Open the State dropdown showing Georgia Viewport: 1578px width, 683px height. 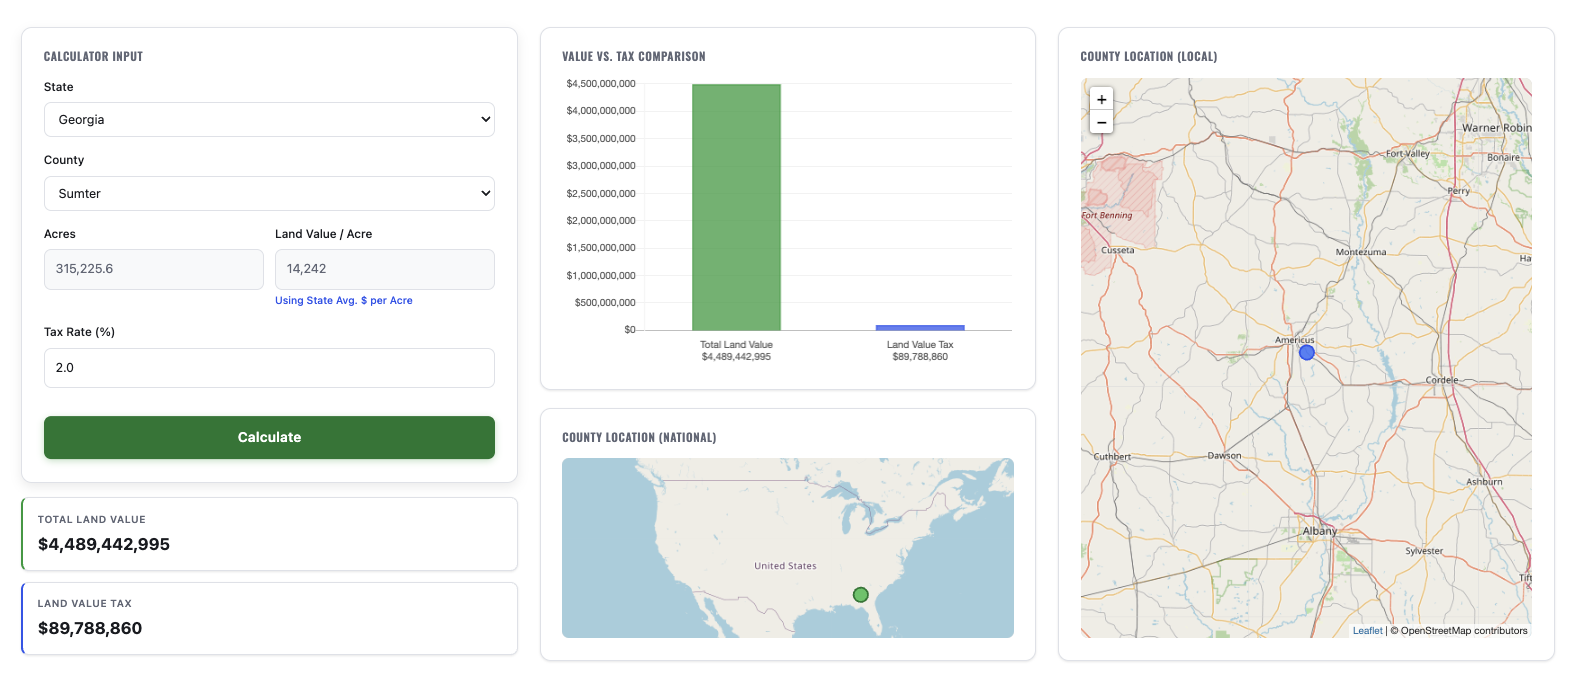click(269, 120)
